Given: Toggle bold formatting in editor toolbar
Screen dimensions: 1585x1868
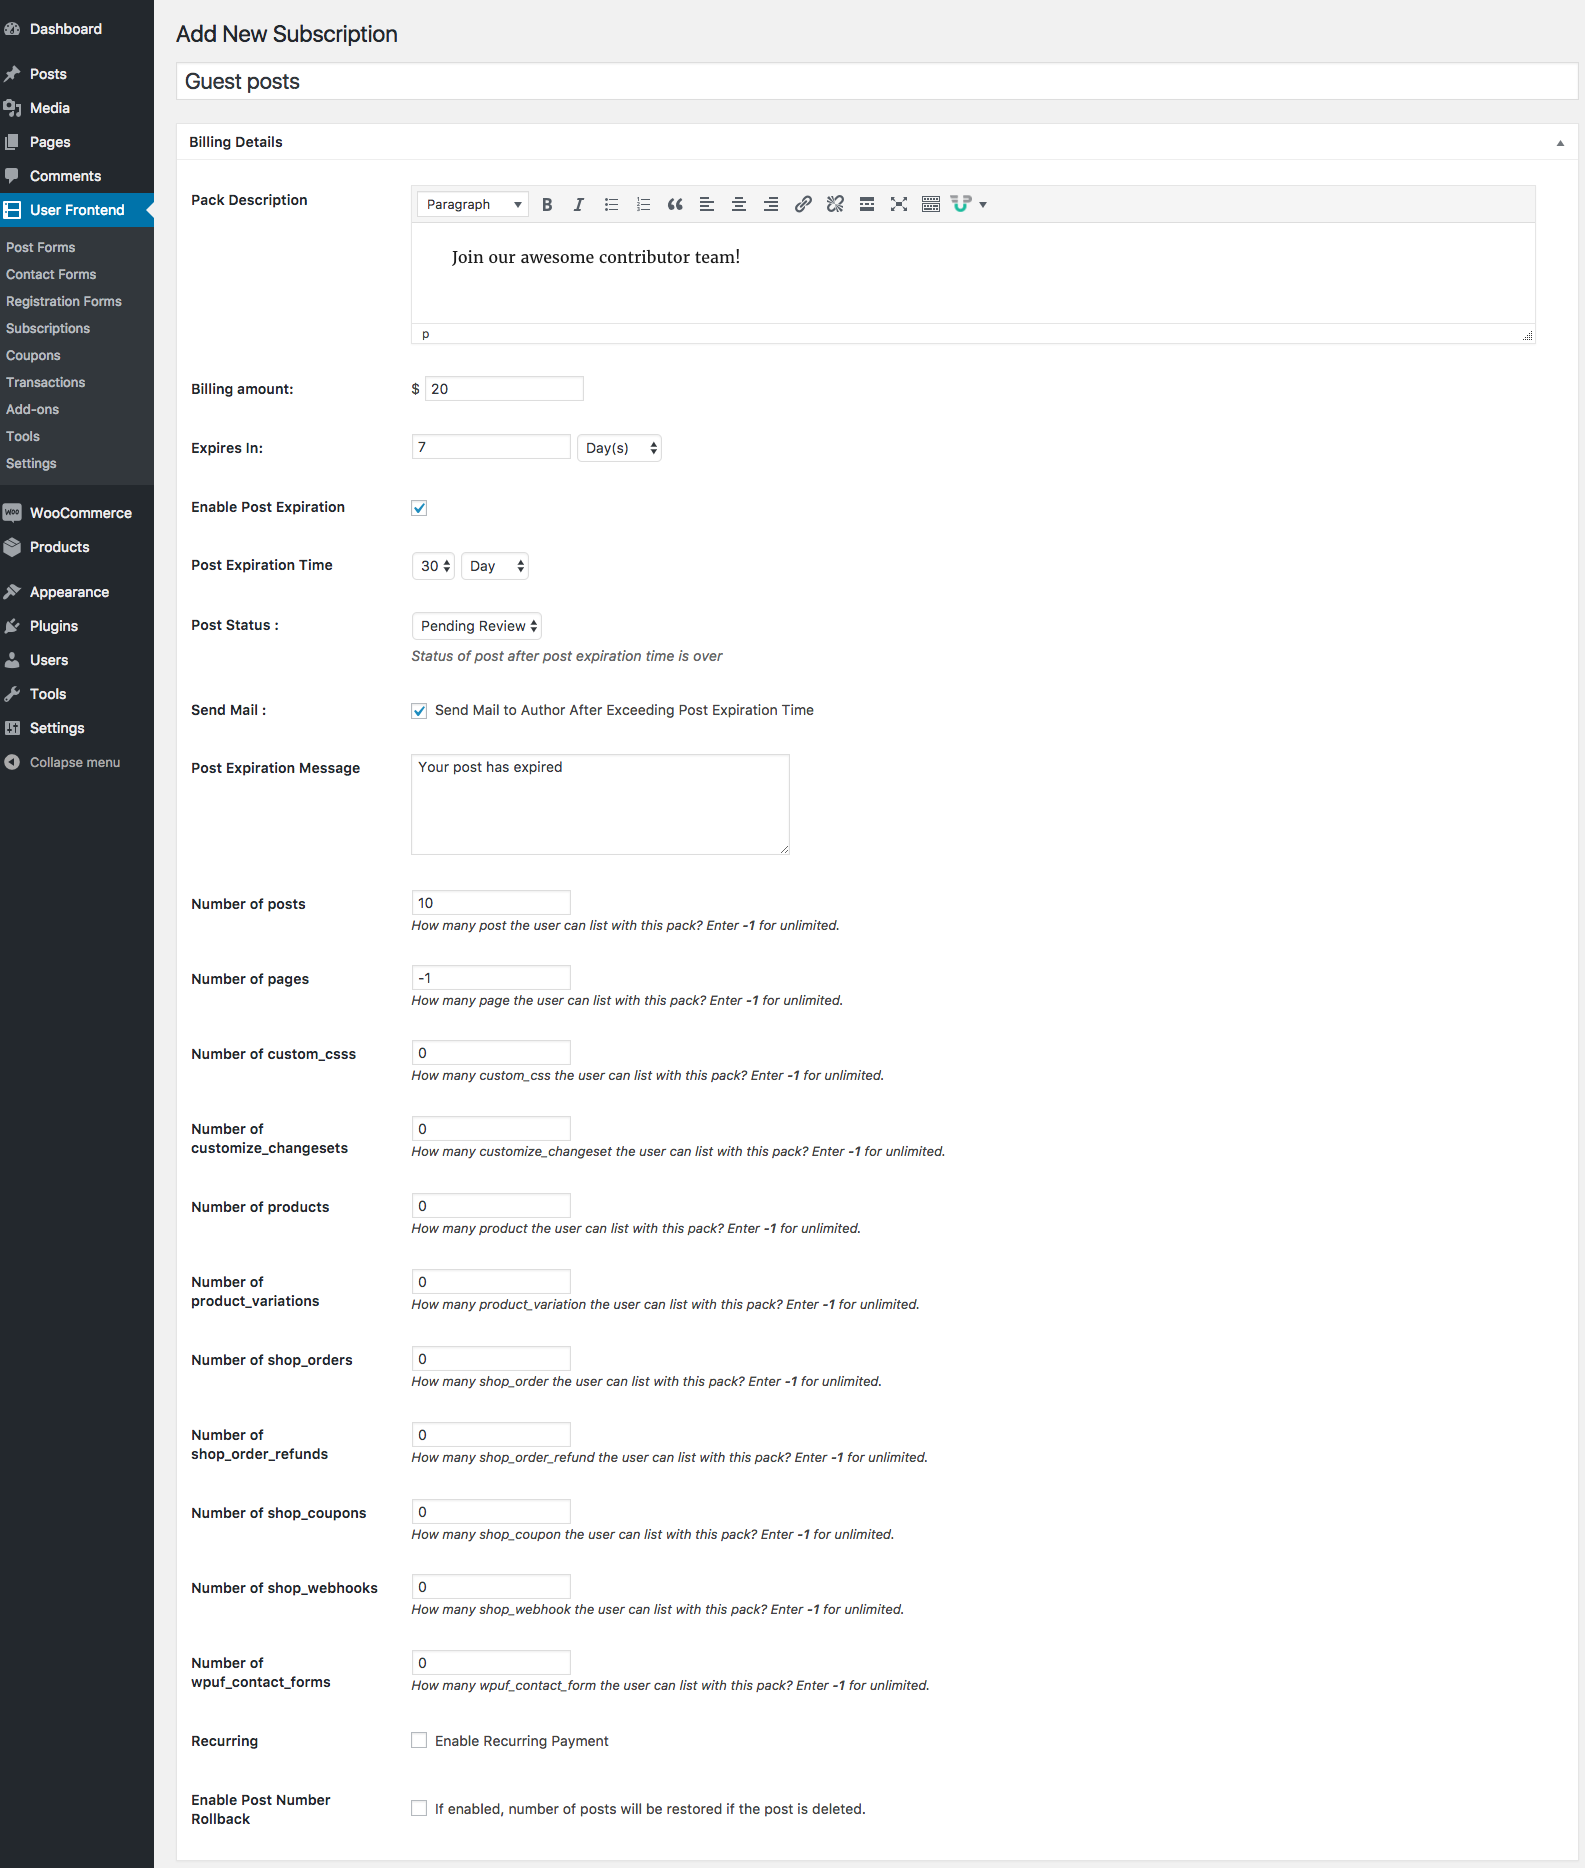Looking at the screenshot, I should [x=547, y=204].
